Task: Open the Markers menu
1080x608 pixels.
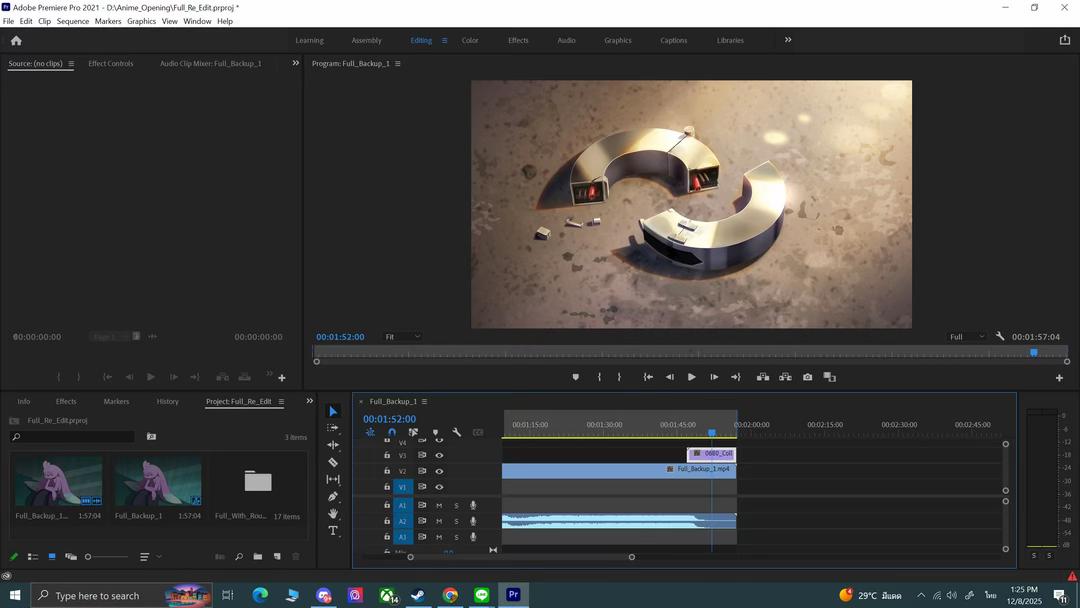Action: click(x=108, y=21)
